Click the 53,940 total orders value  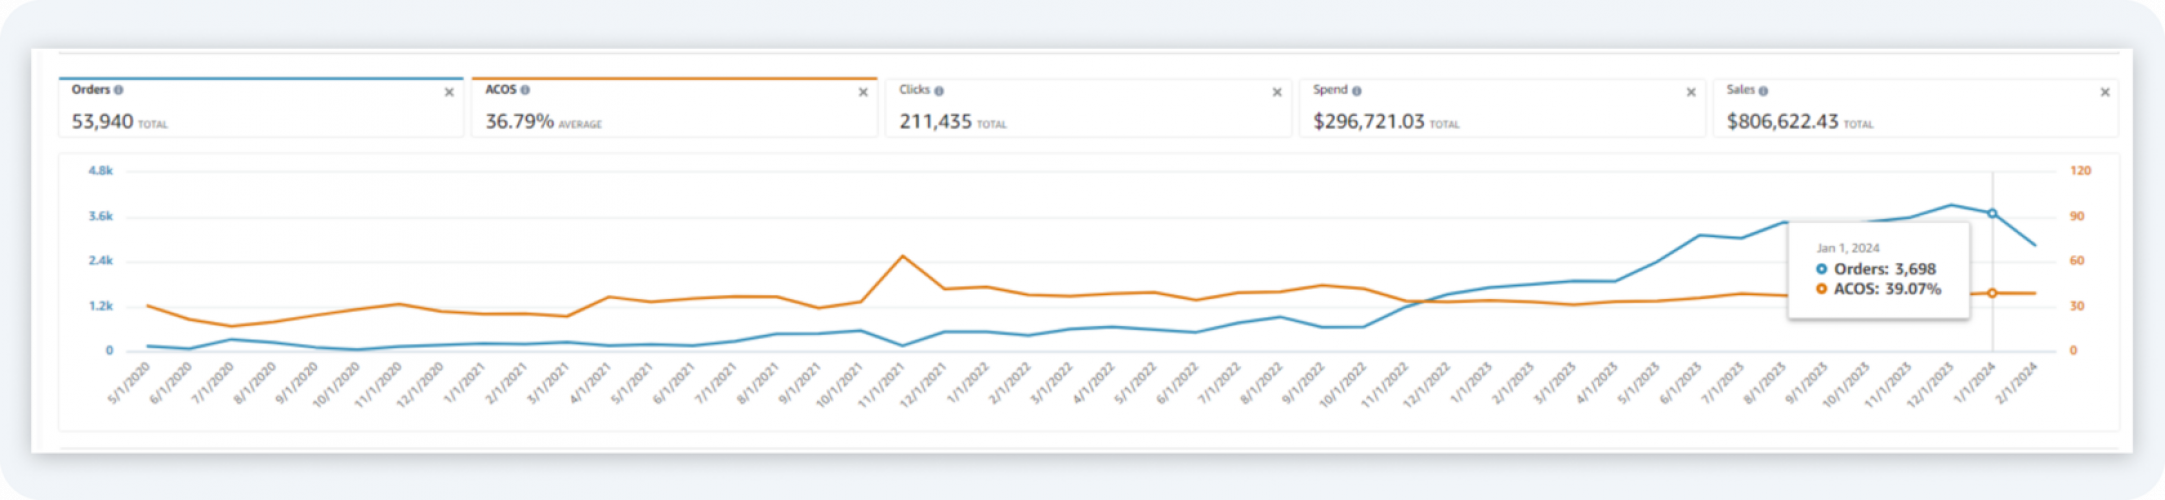pyautogui.click(x=102, y=121)
